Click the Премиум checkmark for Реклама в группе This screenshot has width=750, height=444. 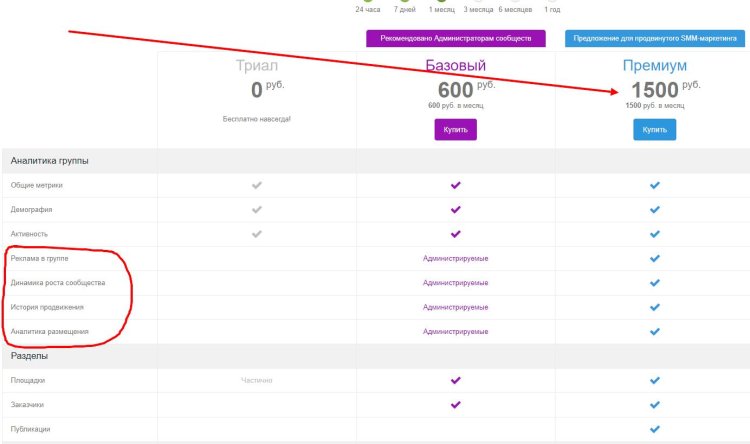click(x=654, y=258)
